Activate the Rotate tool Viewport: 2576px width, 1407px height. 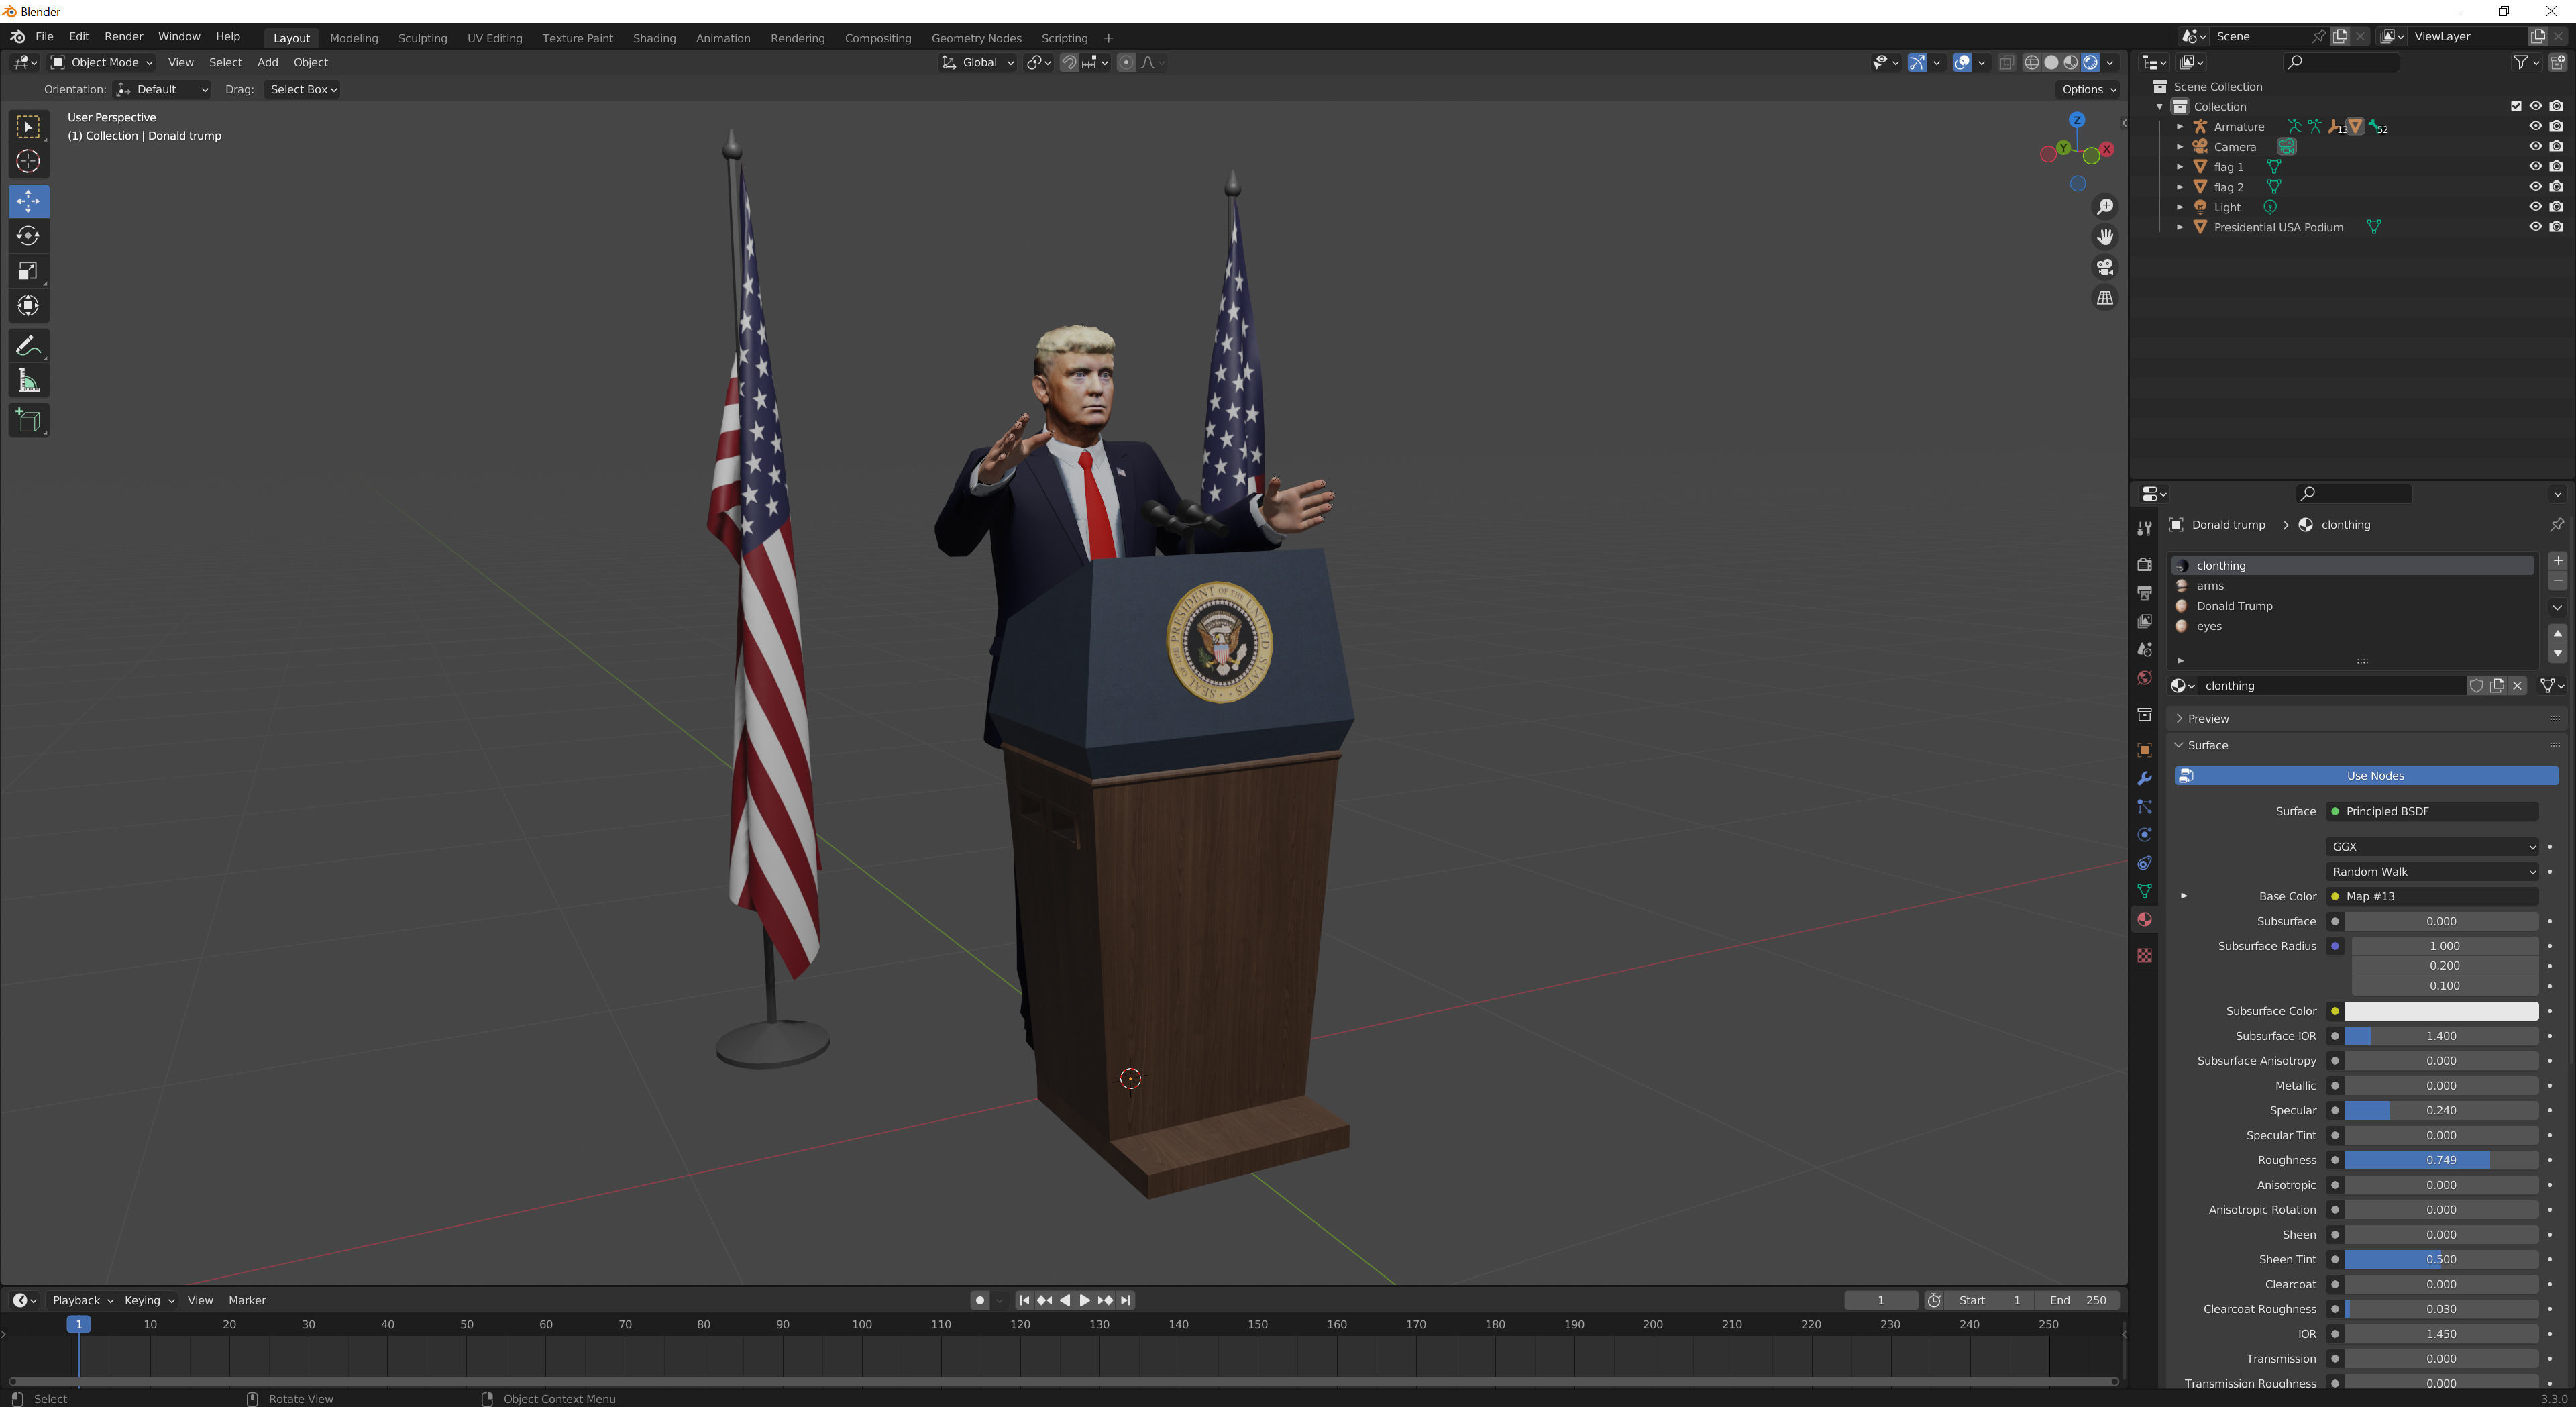coord(28,236)
